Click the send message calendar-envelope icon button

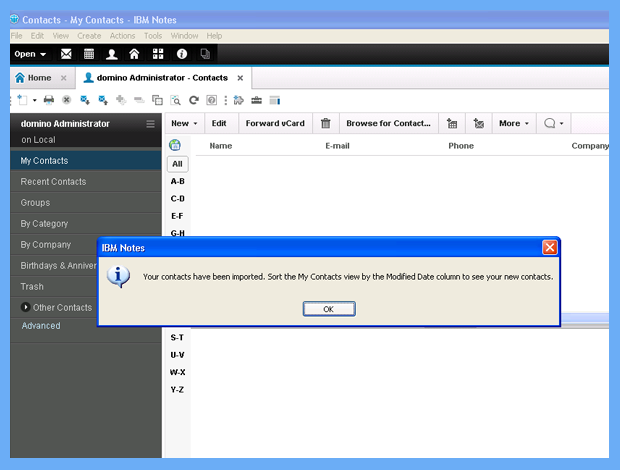(479, 123)
